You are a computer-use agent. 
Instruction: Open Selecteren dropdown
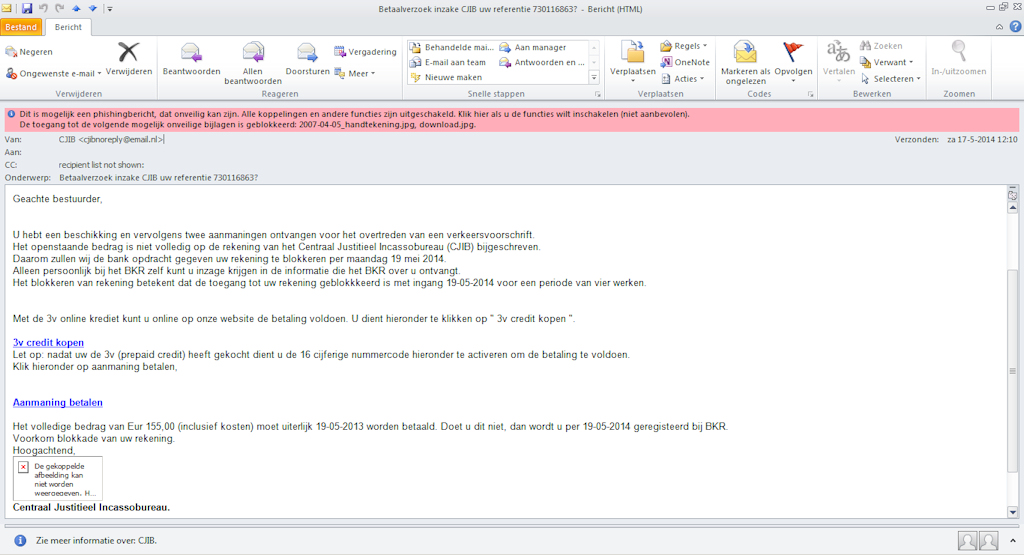tap(890, 78)
